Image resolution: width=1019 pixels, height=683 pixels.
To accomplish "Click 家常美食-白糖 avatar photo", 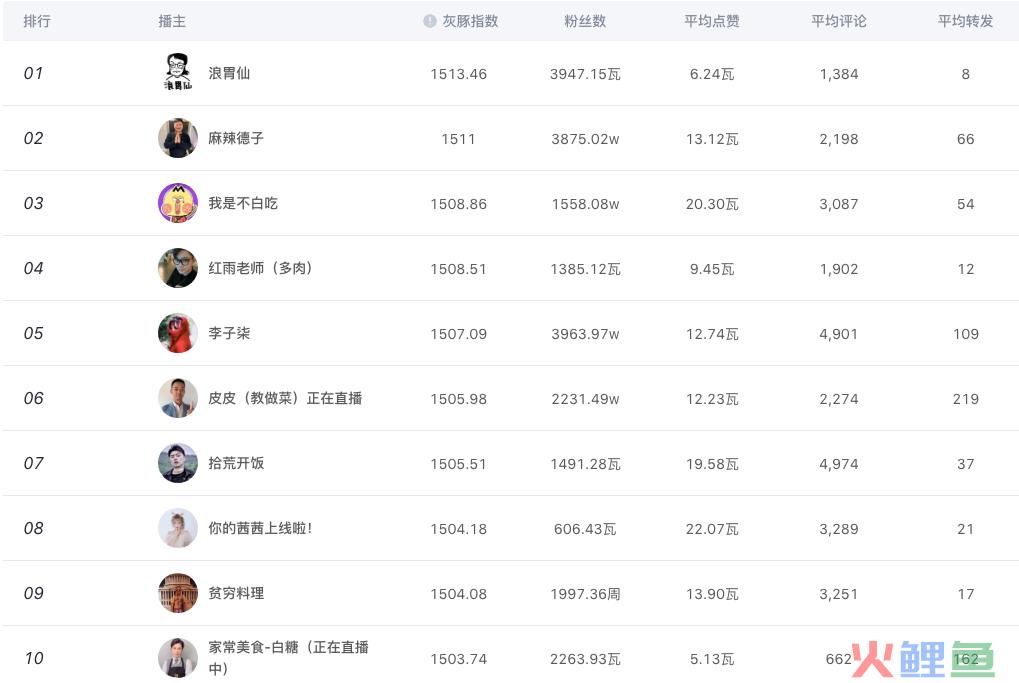I will 177,658.
